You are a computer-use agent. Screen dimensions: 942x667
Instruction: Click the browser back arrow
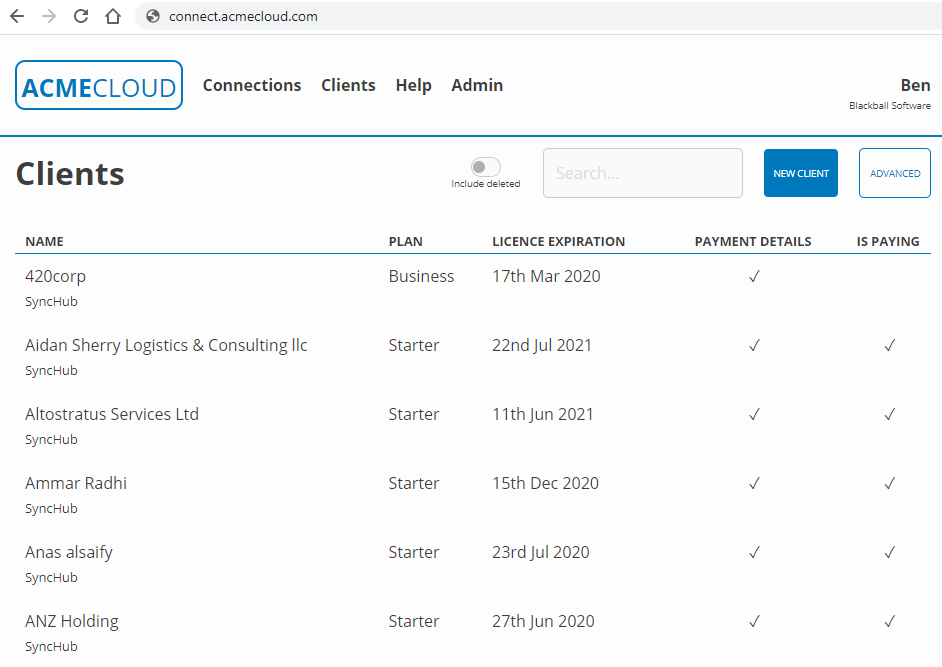coord(17,16)
